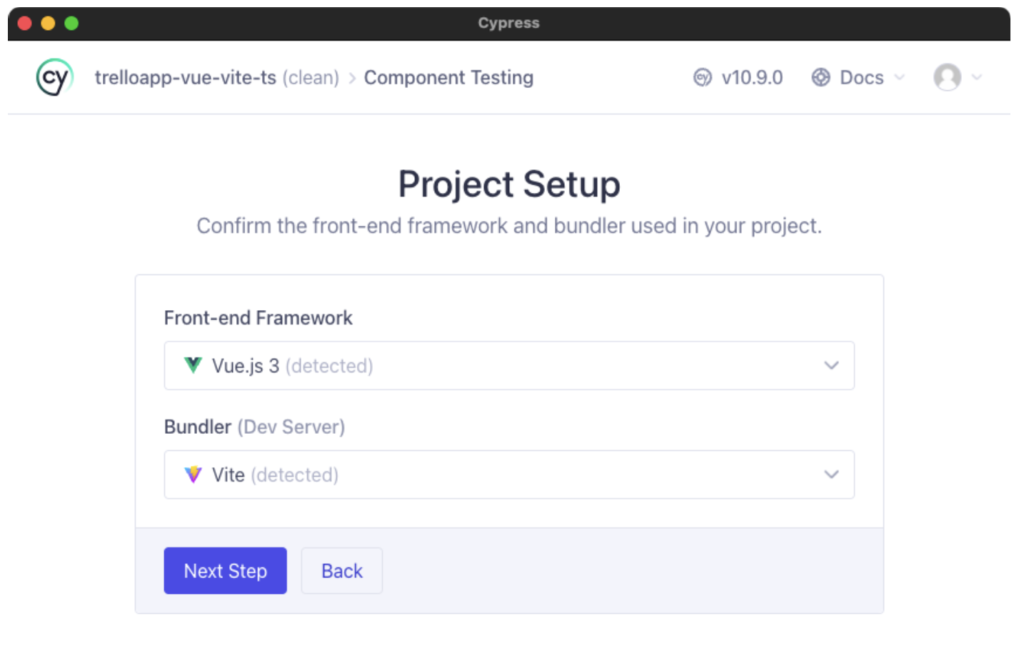Click inside the Vue.js 3 selection field
This screenshot has width=1024, height=656.
tap(509, 365)
